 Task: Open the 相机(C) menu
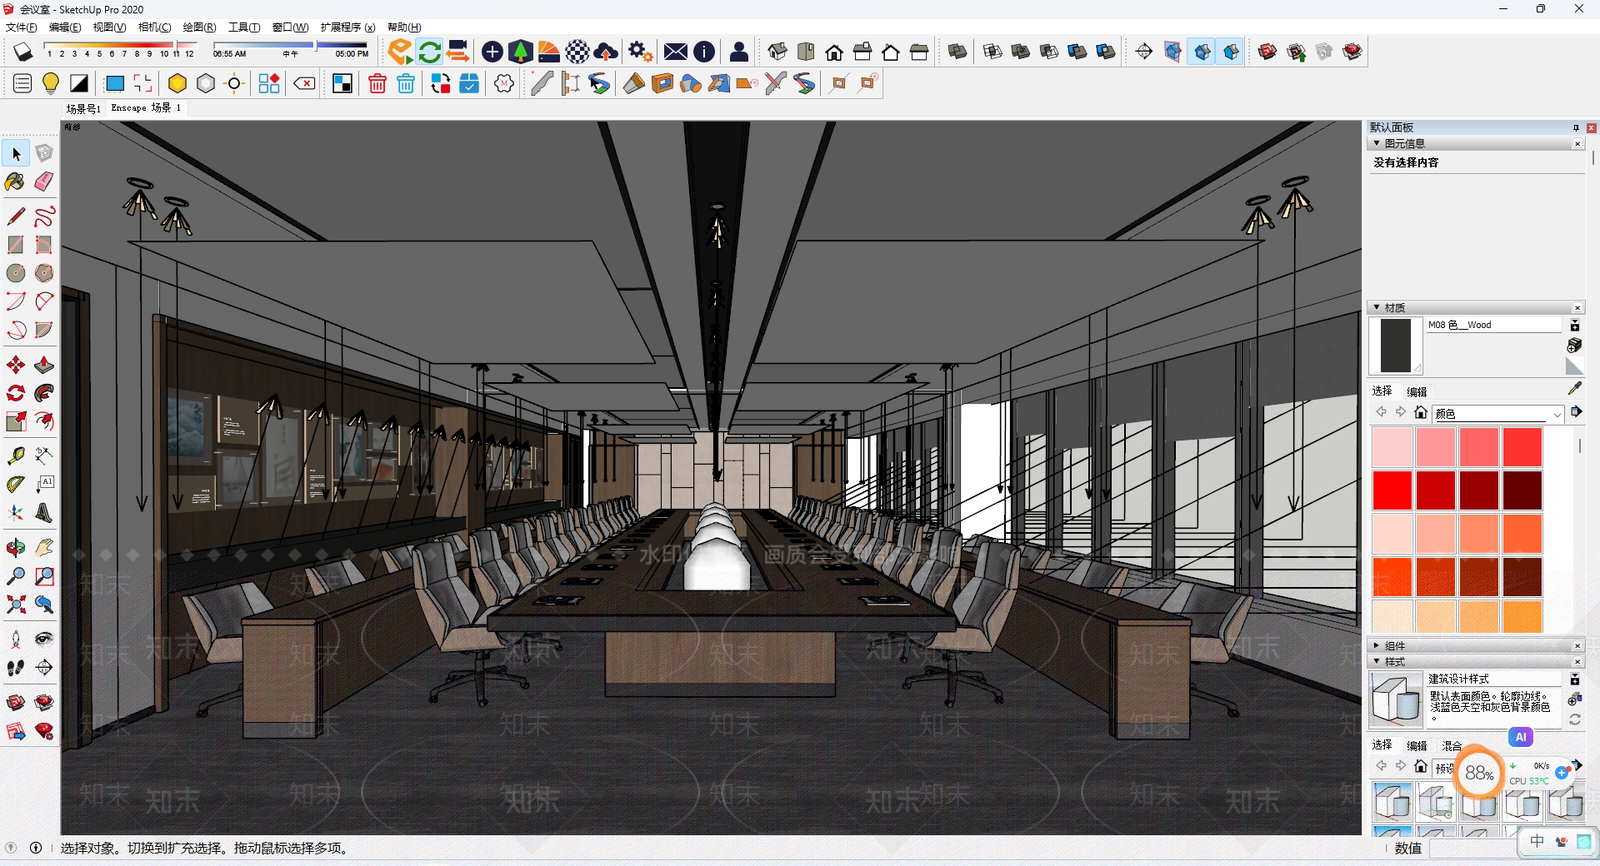click(x=154, y=27)
